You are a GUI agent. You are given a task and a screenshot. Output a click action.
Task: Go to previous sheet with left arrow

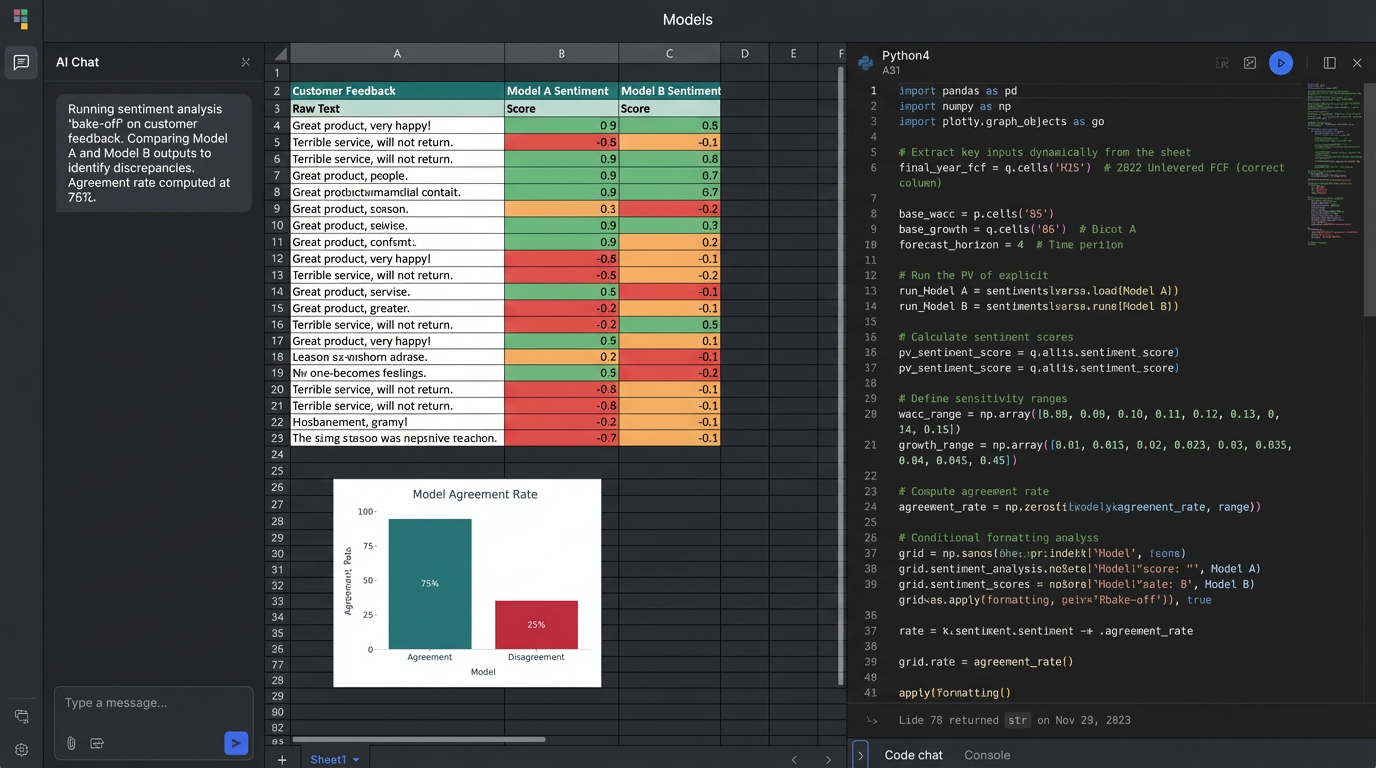point(794,760)
